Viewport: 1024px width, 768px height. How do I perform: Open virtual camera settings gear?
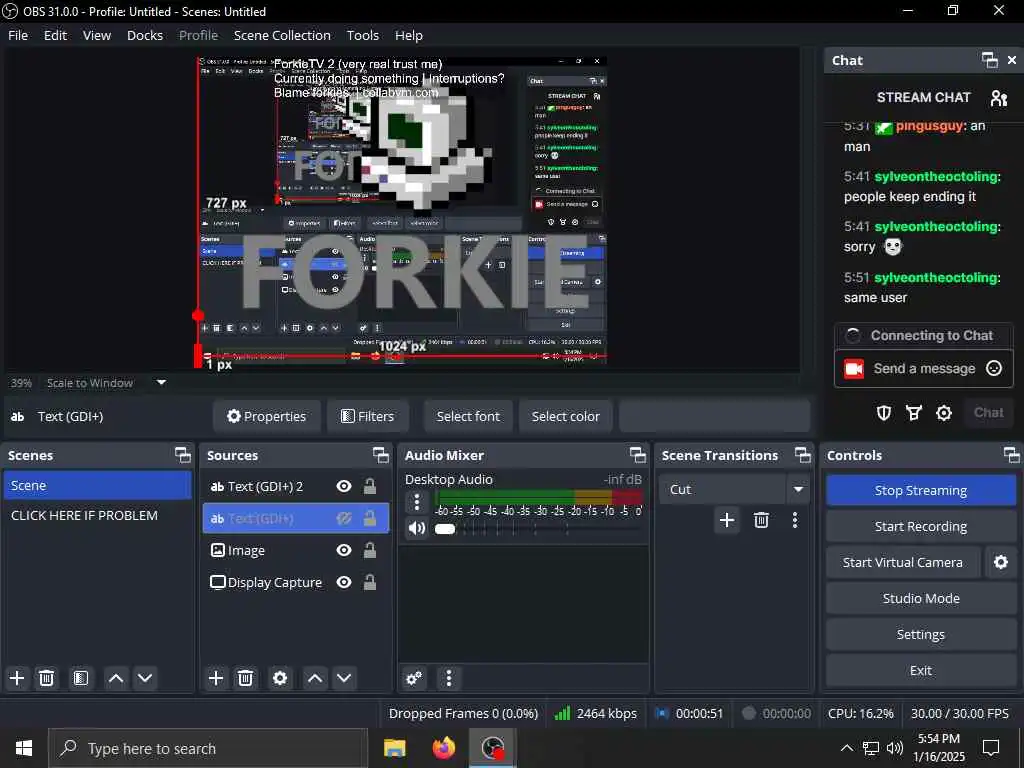[1000, 562]
